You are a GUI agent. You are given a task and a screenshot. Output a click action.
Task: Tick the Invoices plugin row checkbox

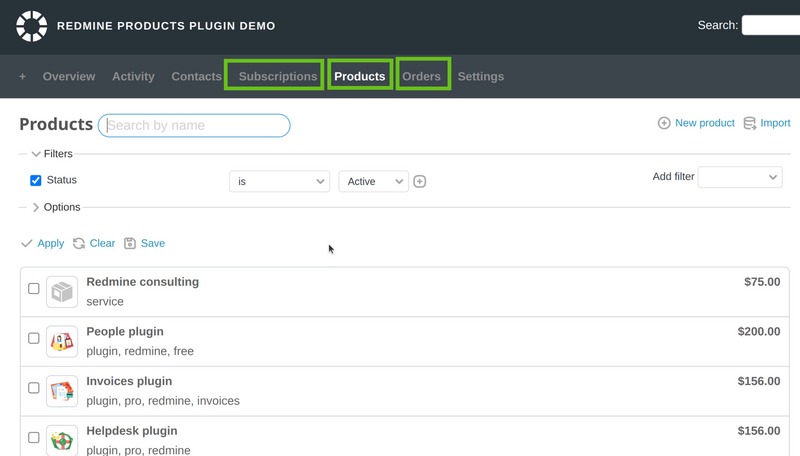click(34, 388)
